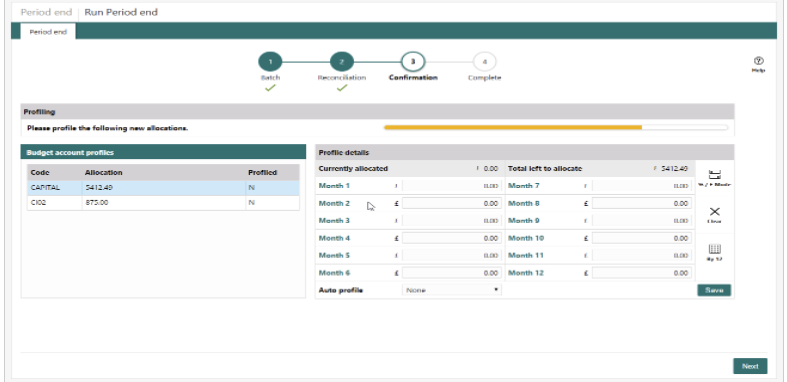Image resolution: width=787 pixels, height=382 pixels.
Task: Click the Month 1 amount field
Action: (451, 186)
